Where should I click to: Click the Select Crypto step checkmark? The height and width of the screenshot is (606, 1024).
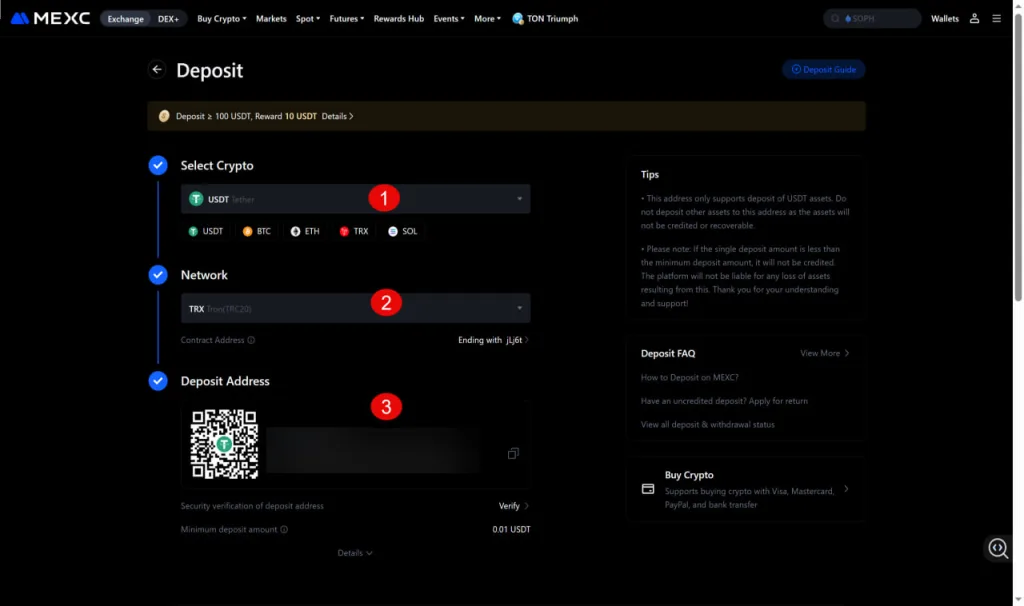[x=158, y=165]
